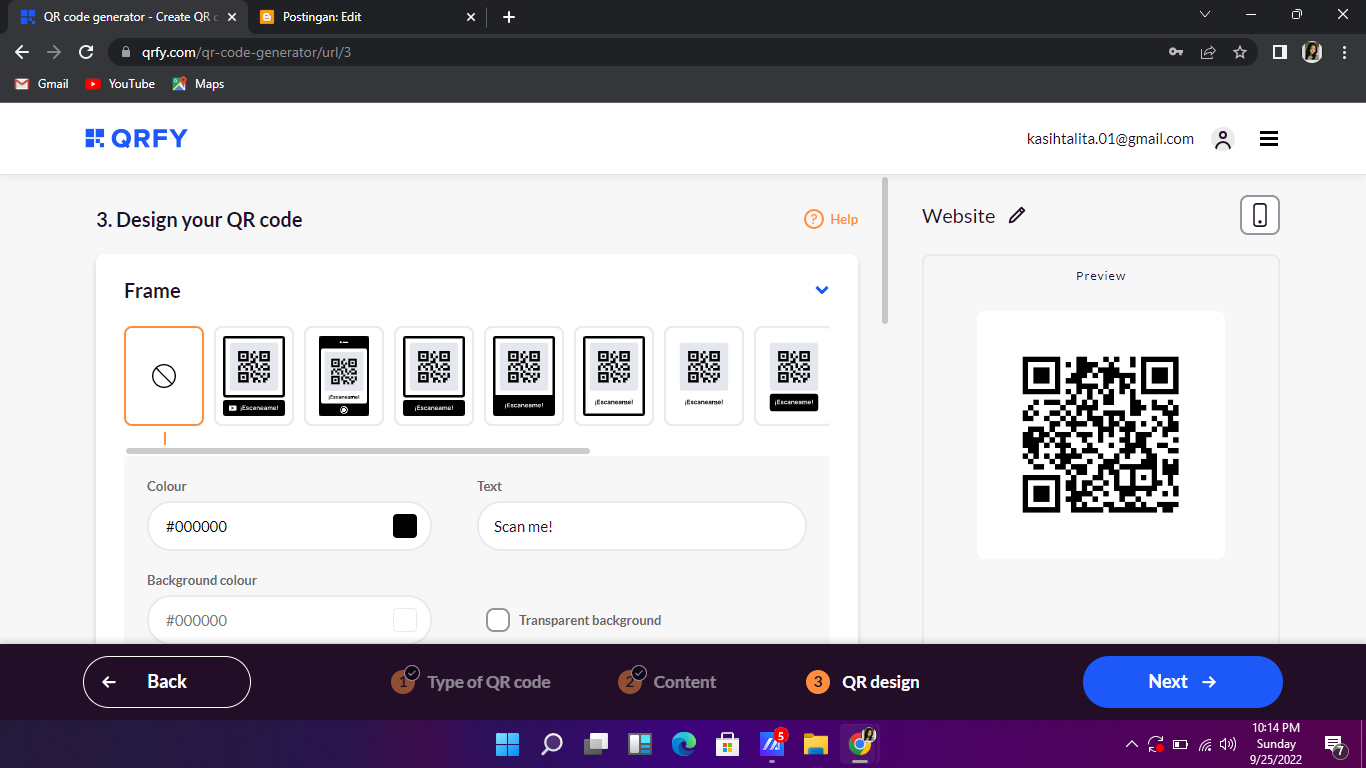Choose the seventh borderless frame with text

704,376
